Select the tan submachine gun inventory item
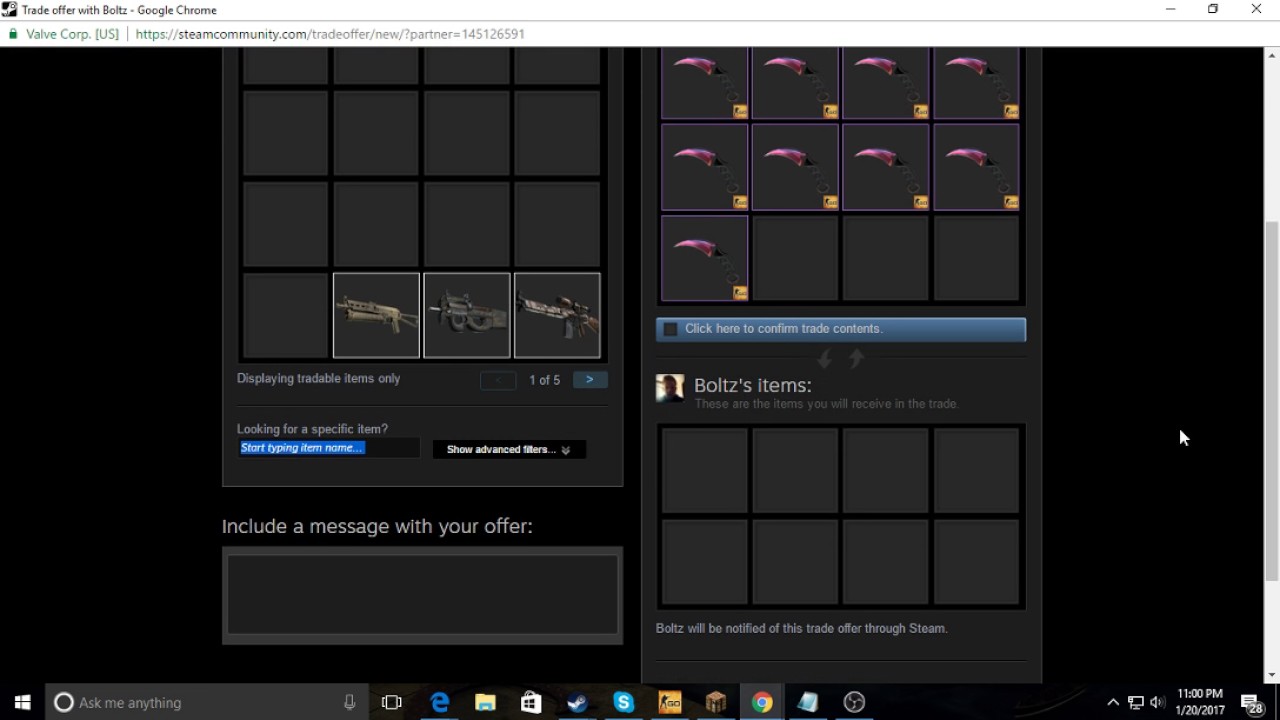1280x720 pixels. pos(376,315)
